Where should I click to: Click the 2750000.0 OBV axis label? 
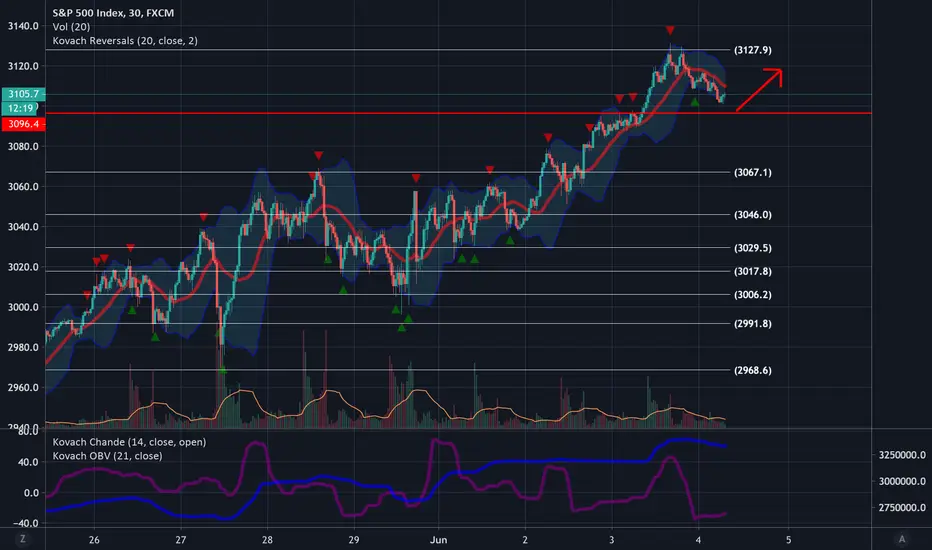(902, 507)
